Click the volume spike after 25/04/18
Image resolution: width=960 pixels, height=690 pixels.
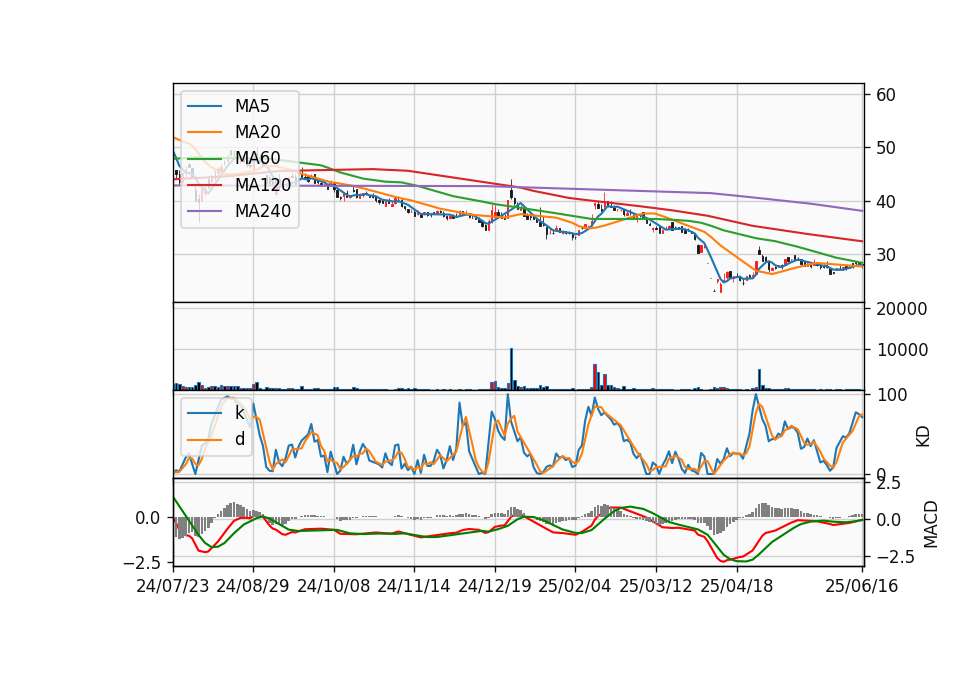pyautogui.click(x=759, y=380)
